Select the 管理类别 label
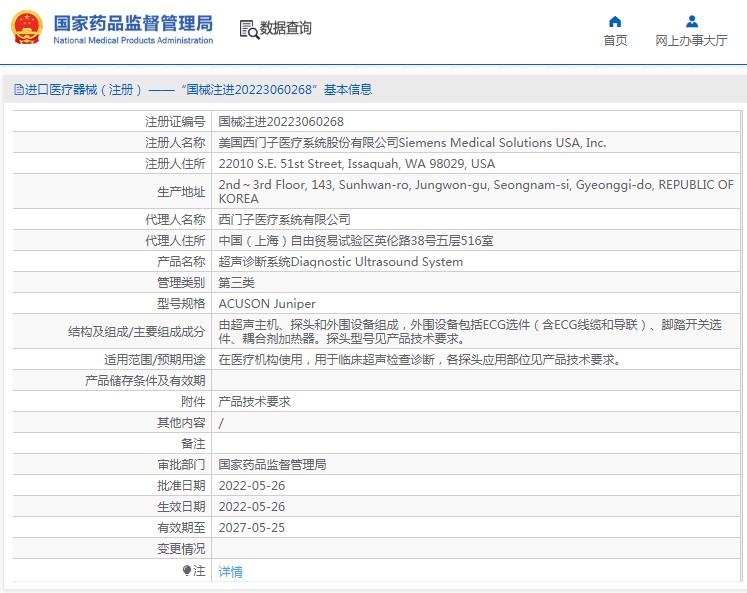The image size is (747, 593). click(182, 282)
